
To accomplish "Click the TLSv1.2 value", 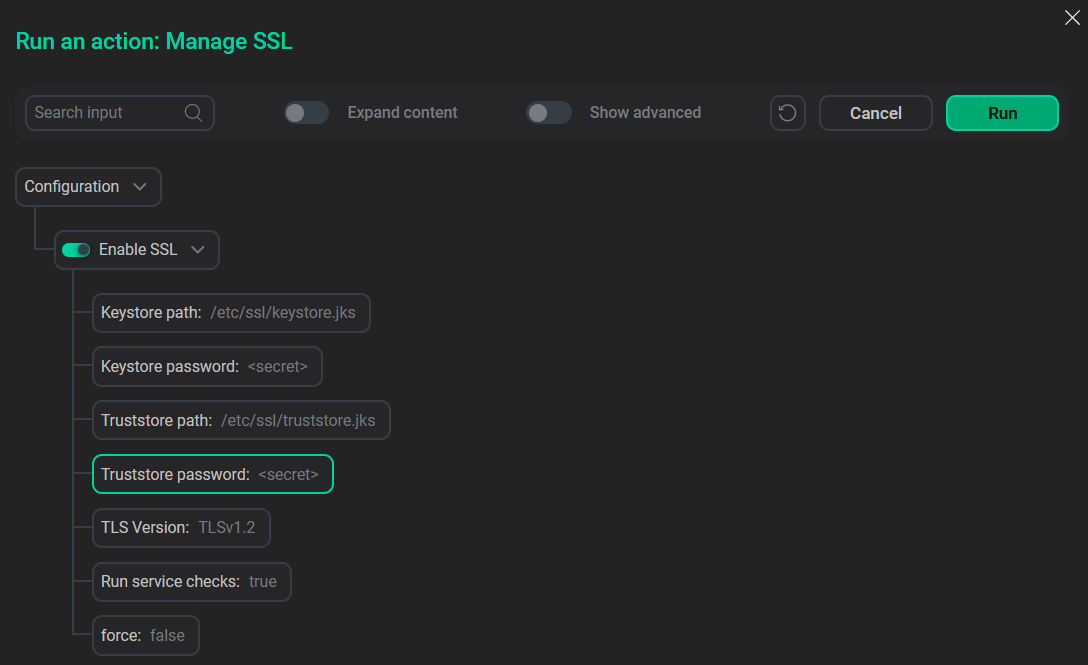I will (227, 528).
